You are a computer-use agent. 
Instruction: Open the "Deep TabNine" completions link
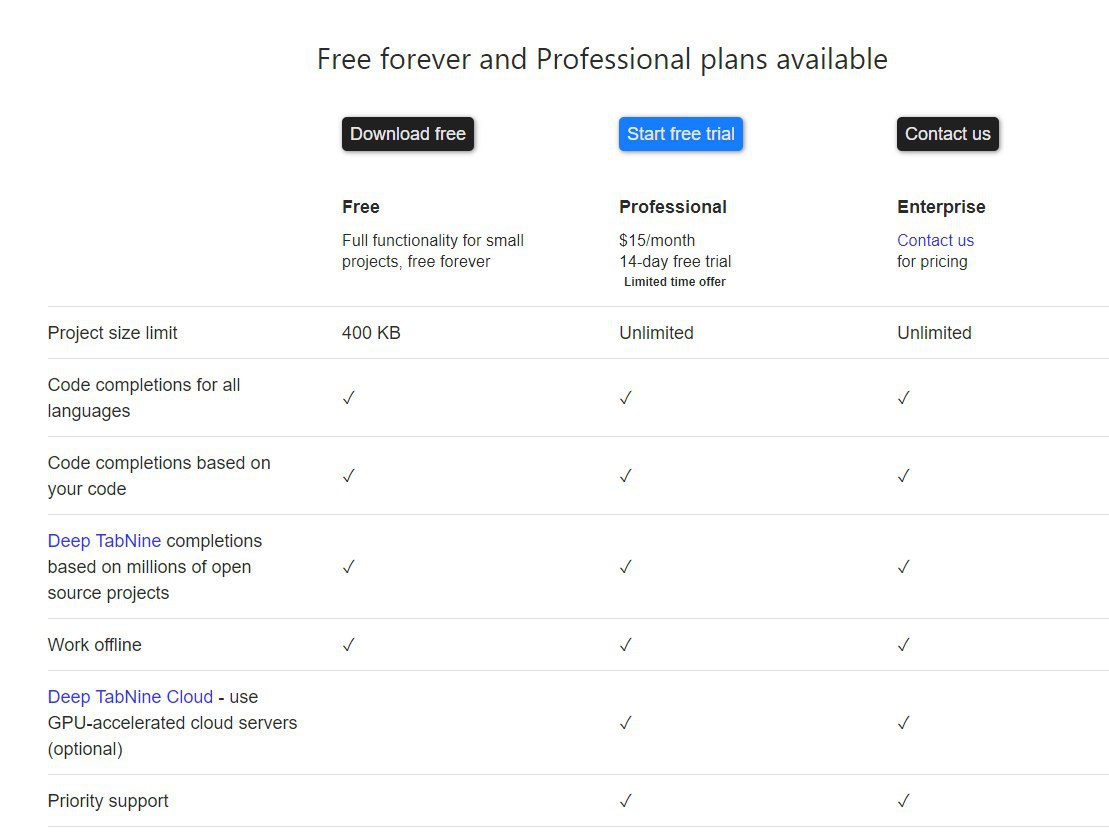[x=104, y=541]
